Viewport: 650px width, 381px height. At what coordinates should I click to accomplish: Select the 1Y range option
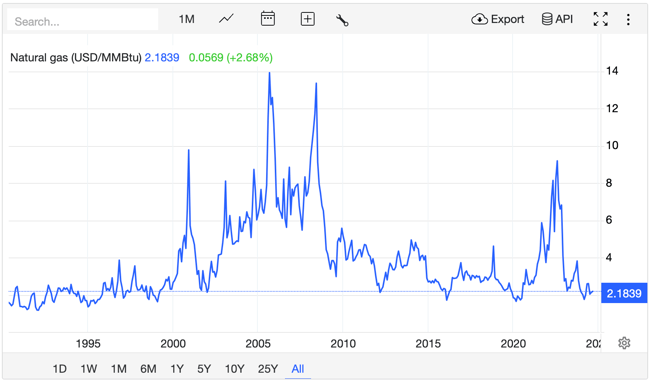(x=177, y=369)
